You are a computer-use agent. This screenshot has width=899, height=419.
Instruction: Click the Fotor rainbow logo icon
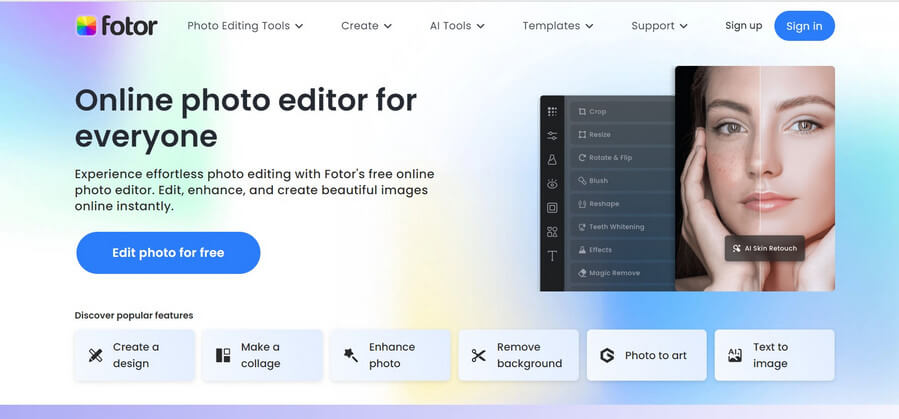point(87,26)
